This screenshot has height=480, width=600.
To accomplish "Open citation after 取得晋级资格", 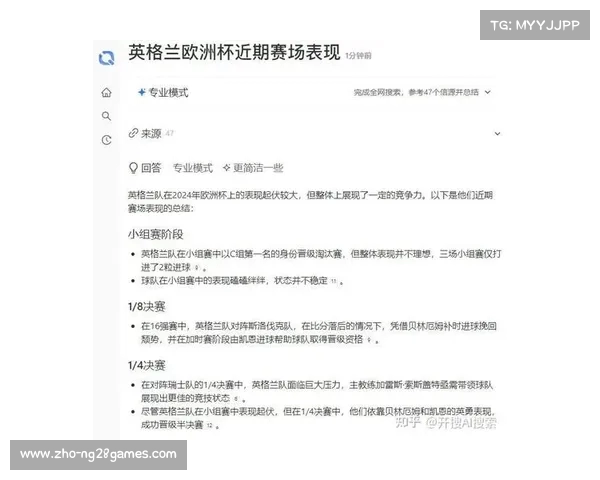I will (369, 340).
